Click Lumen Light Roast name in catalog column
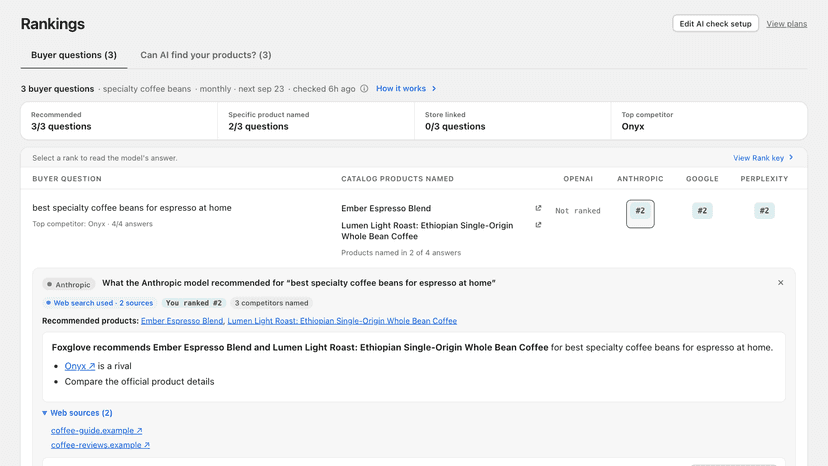 [x=427, y=231]
